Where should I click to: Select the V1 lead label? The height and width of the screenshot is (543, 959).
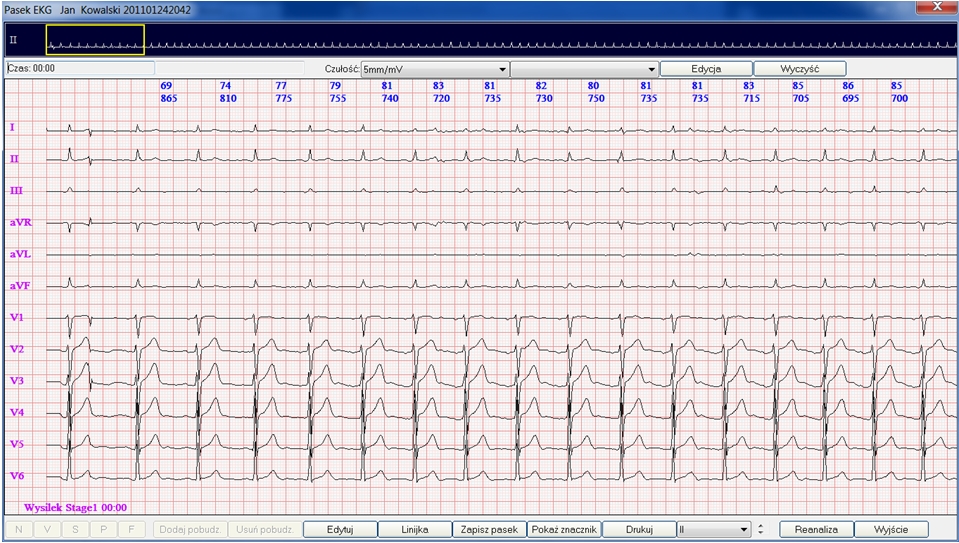pos(17,317)
